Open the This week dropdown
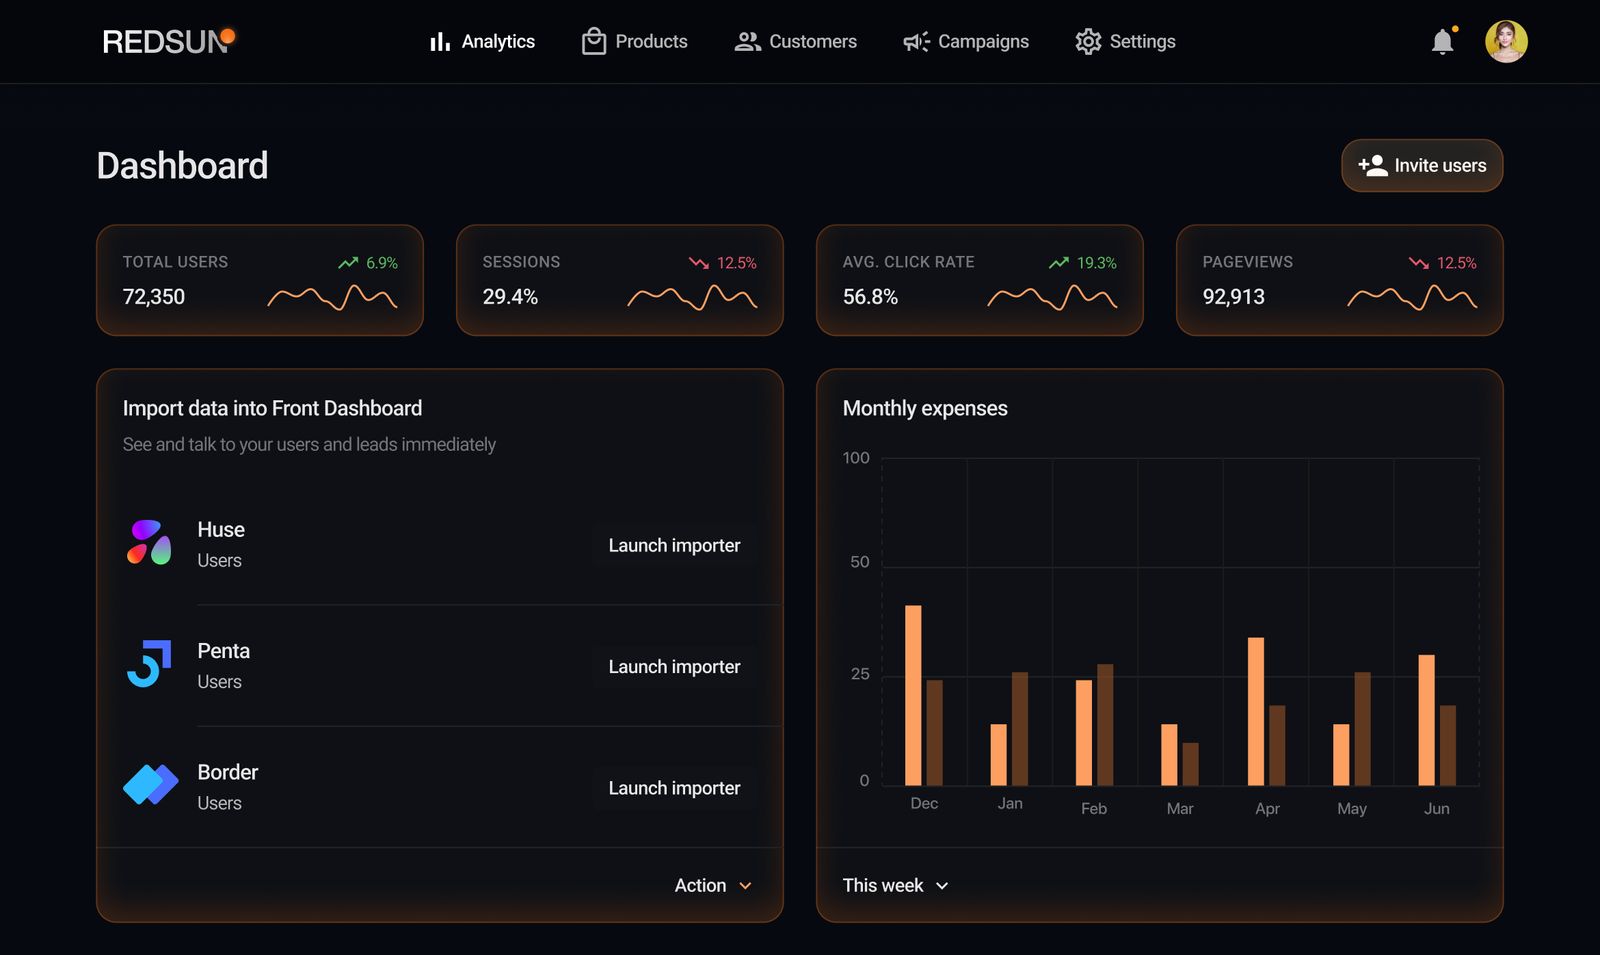The height and width of the screenshot is (955, 1600). (895, 885)
